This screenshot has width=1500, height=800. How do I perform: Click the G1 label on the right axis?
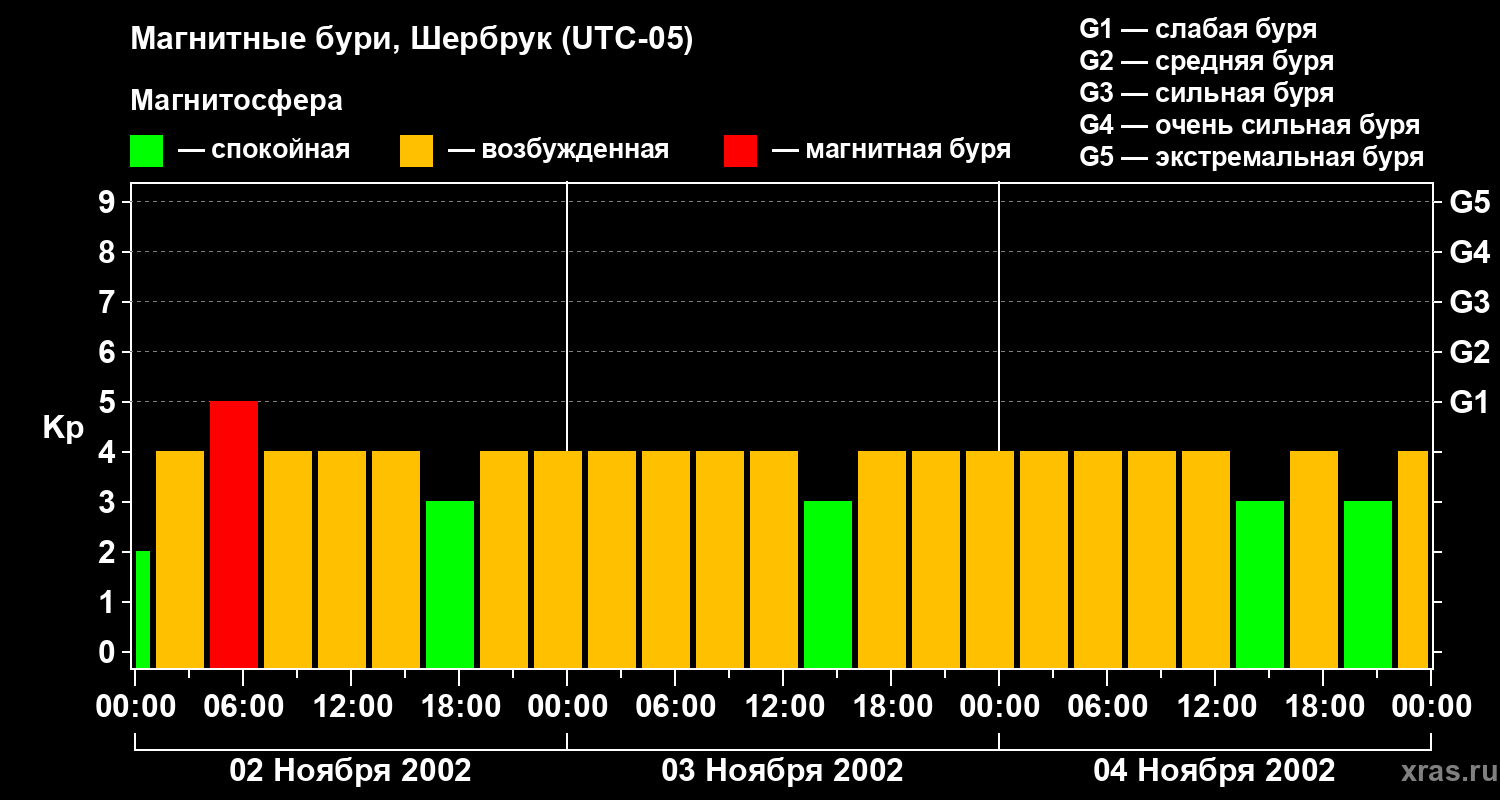point(1469,402)
